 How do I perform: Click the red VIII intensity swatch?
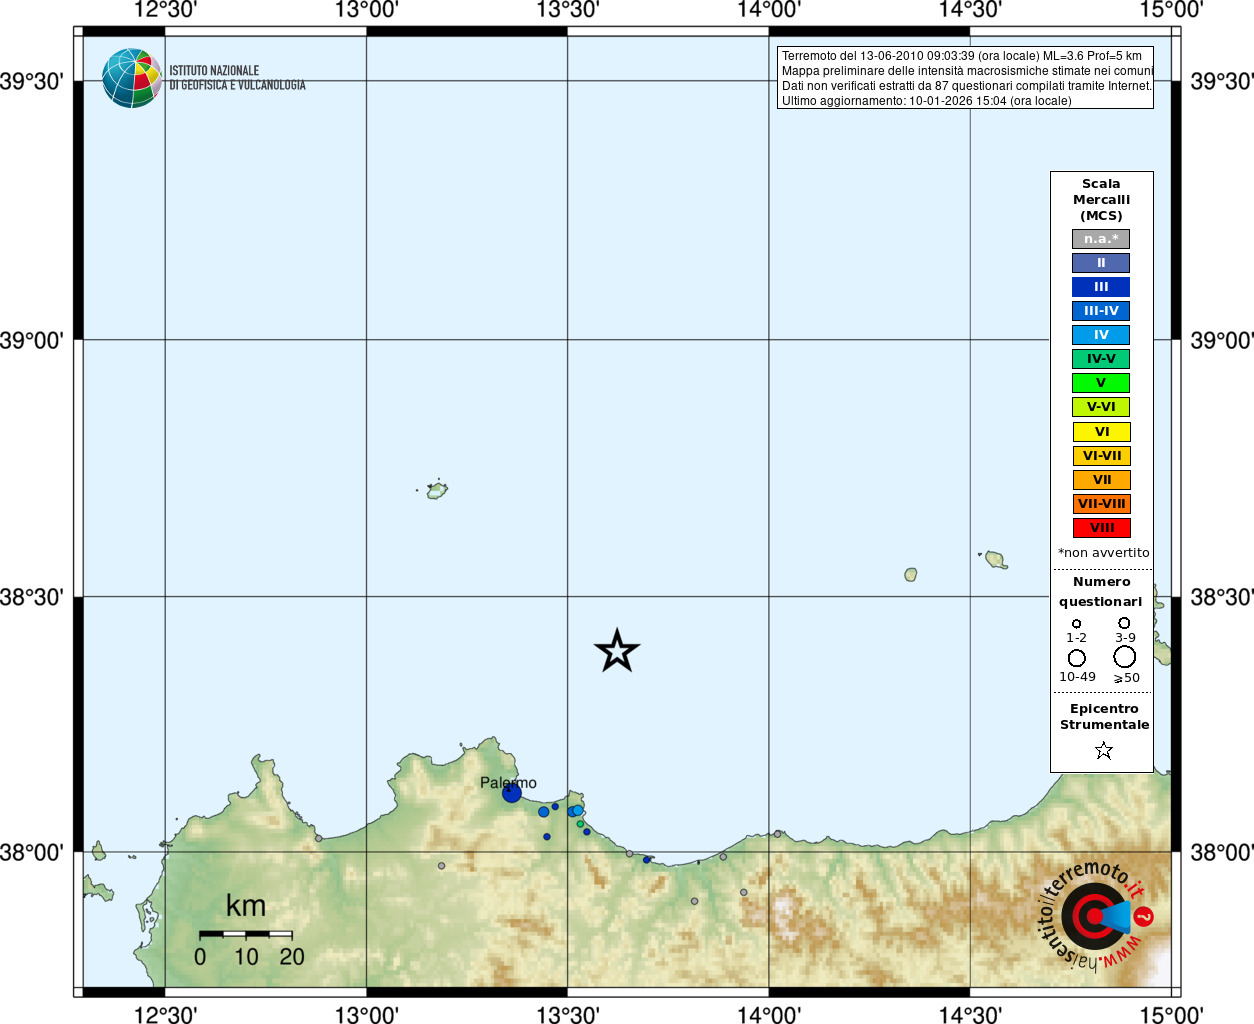click(x=1101, y=528)
